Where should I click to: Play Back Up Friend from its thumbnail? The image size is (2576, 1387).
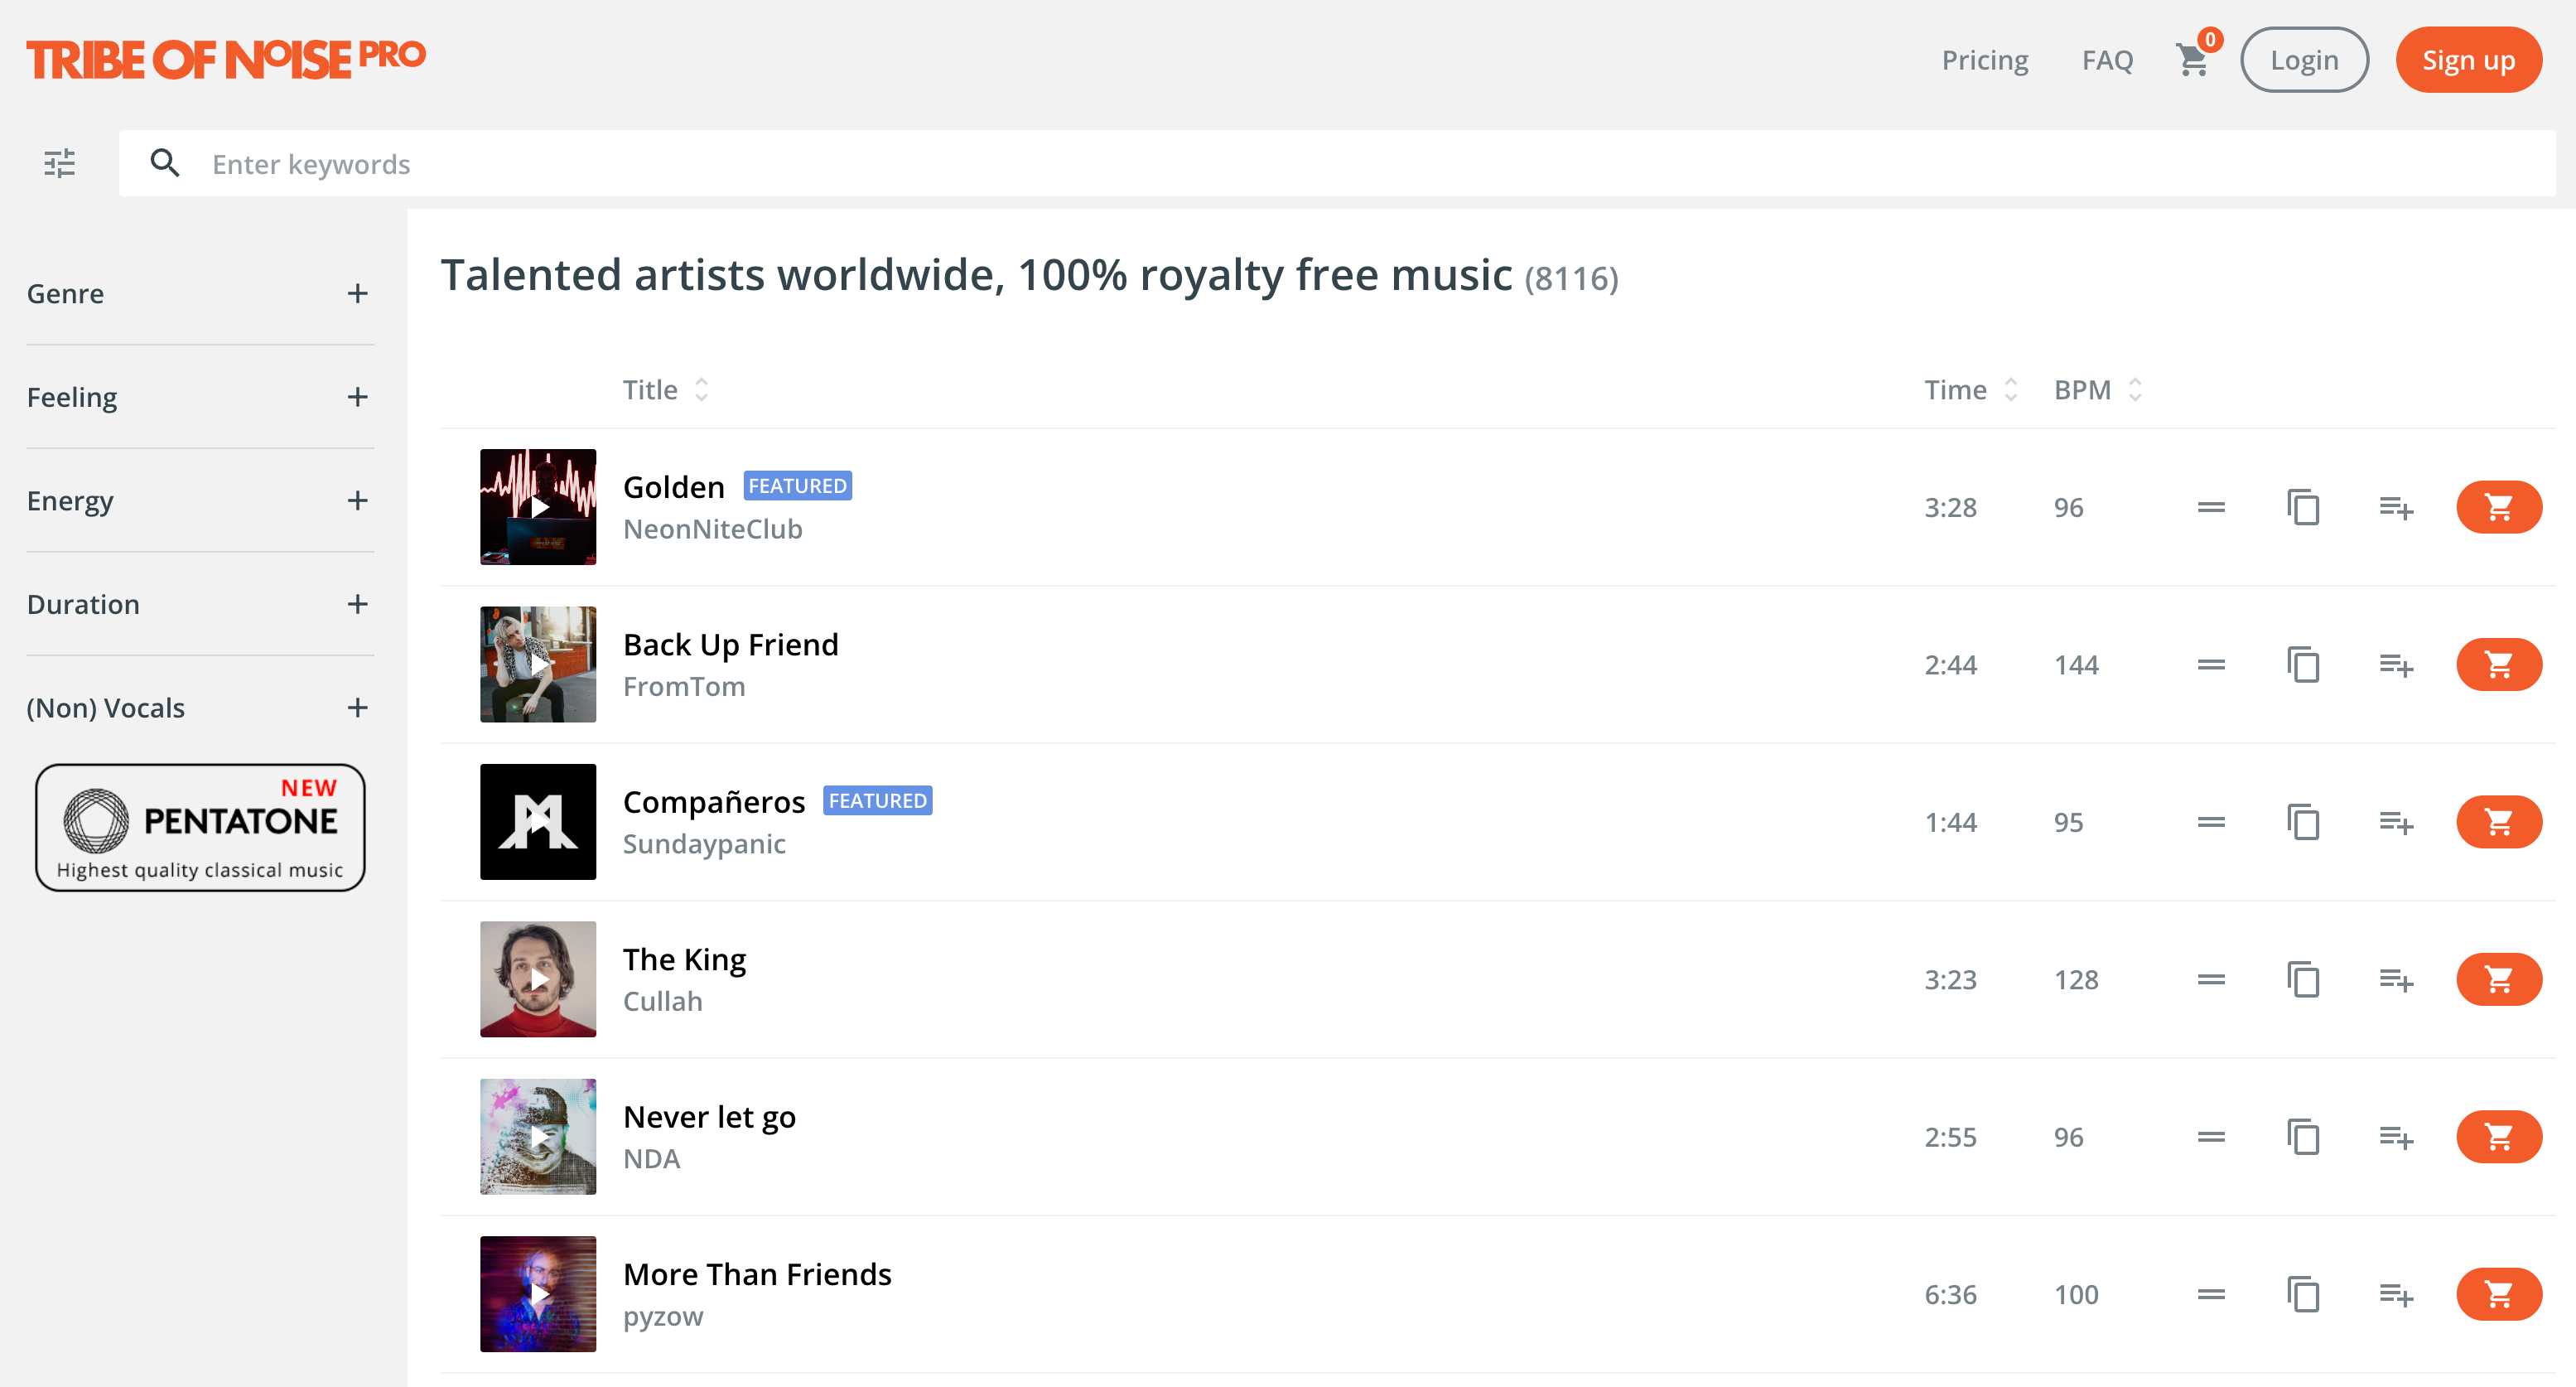click(x=538, y=664)
